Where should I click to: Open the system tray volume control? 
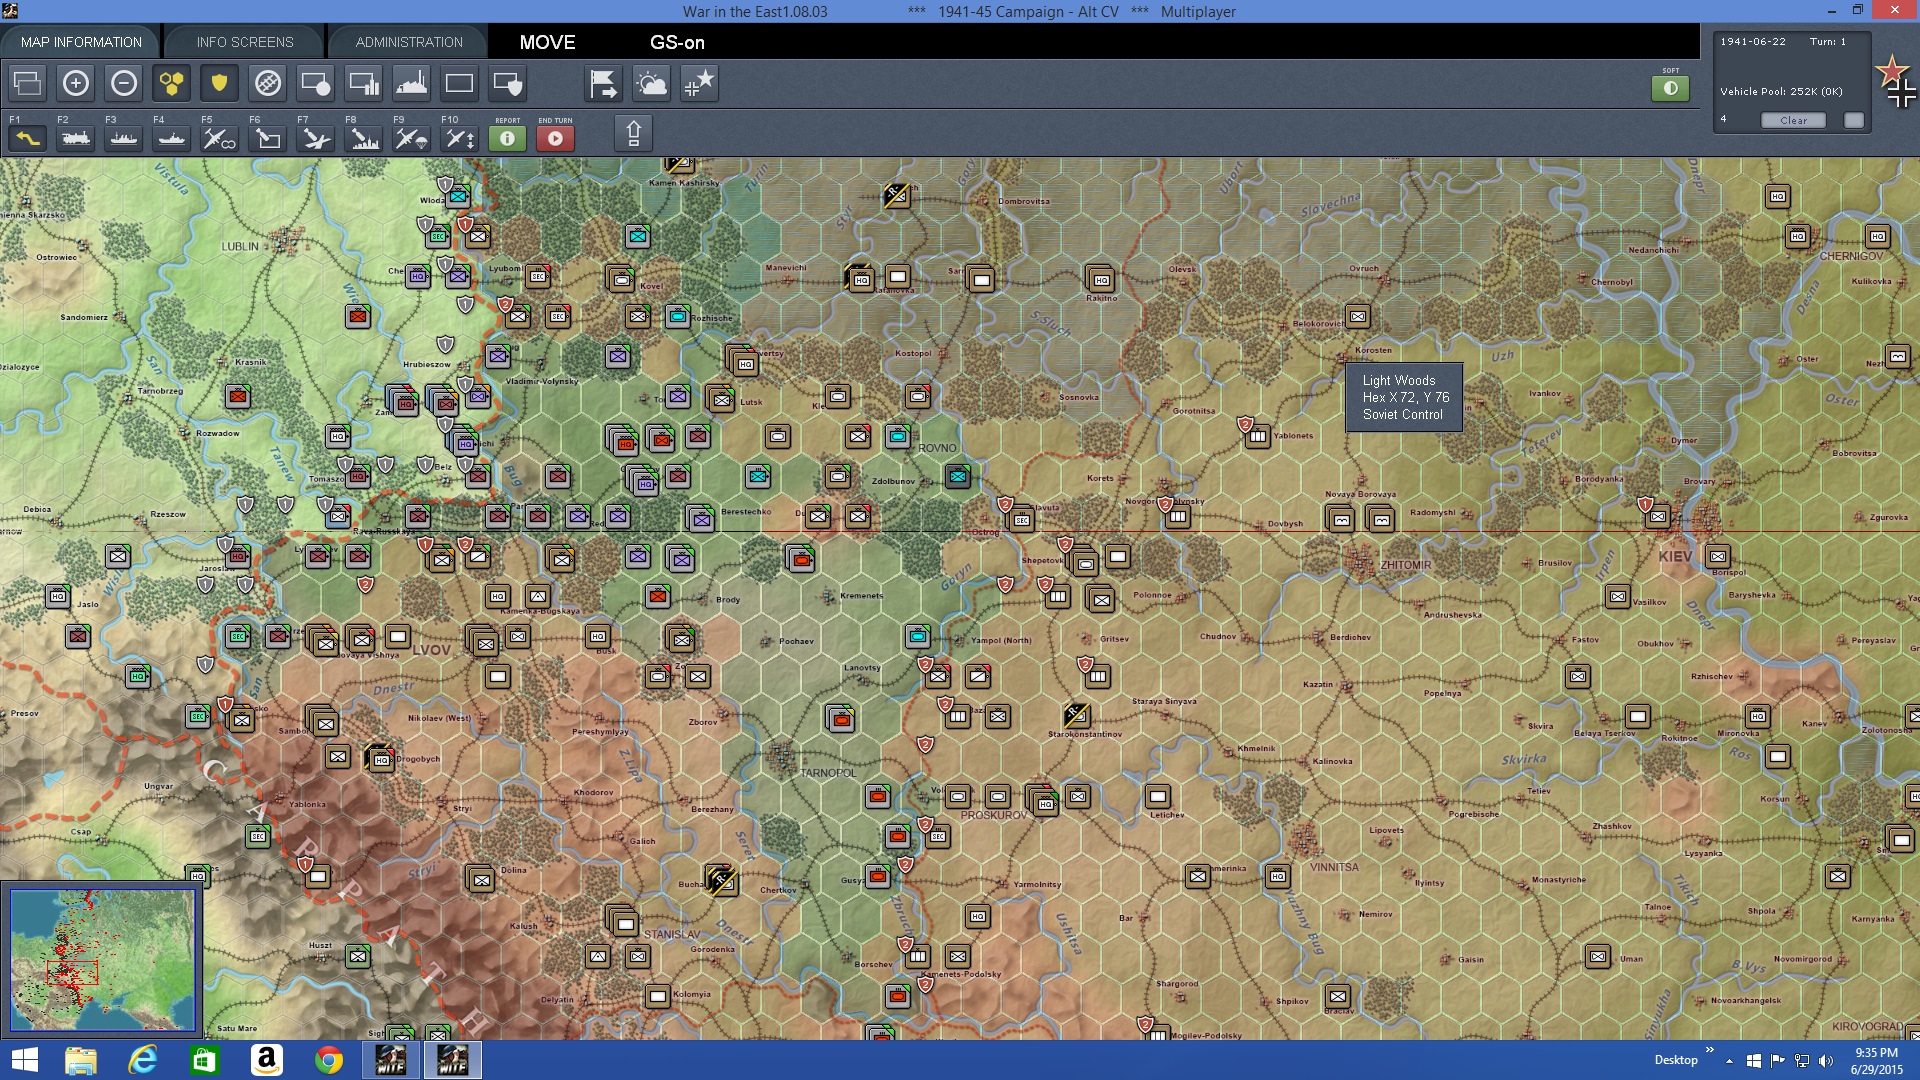pos(1825,1060)
